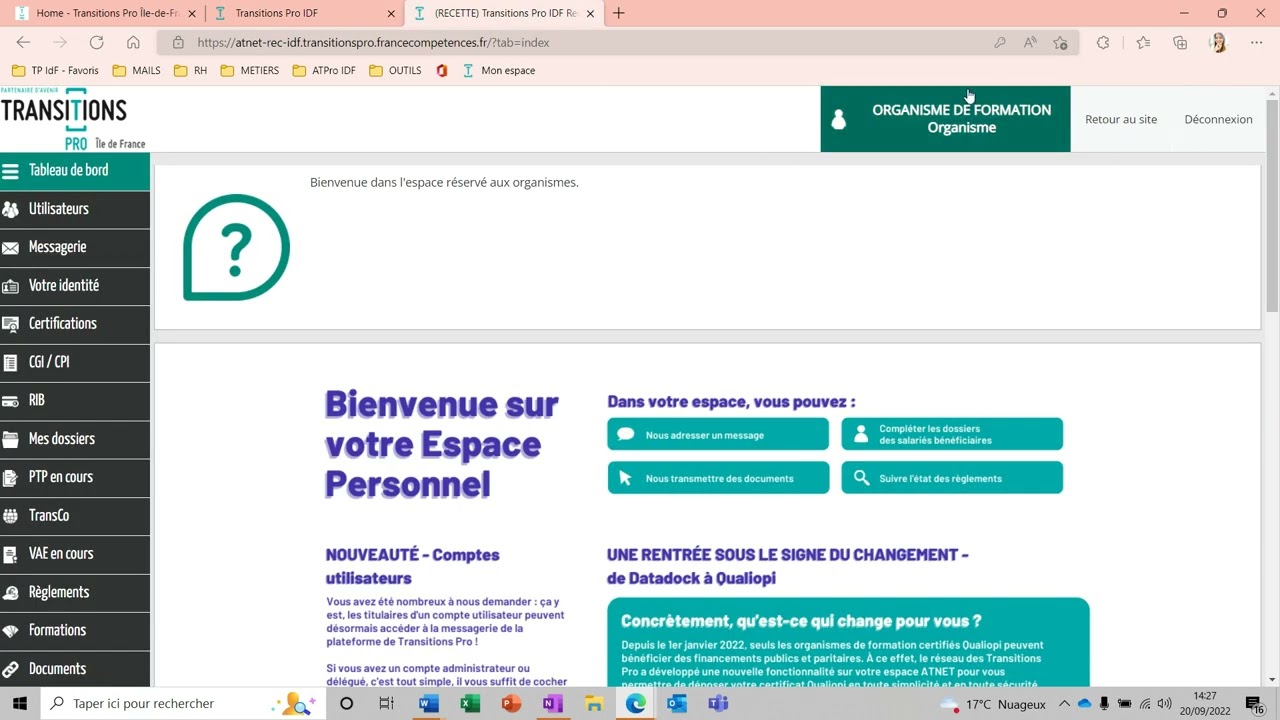Click the RIB credit card icon
1280x720 pixels.
(11, 401)
